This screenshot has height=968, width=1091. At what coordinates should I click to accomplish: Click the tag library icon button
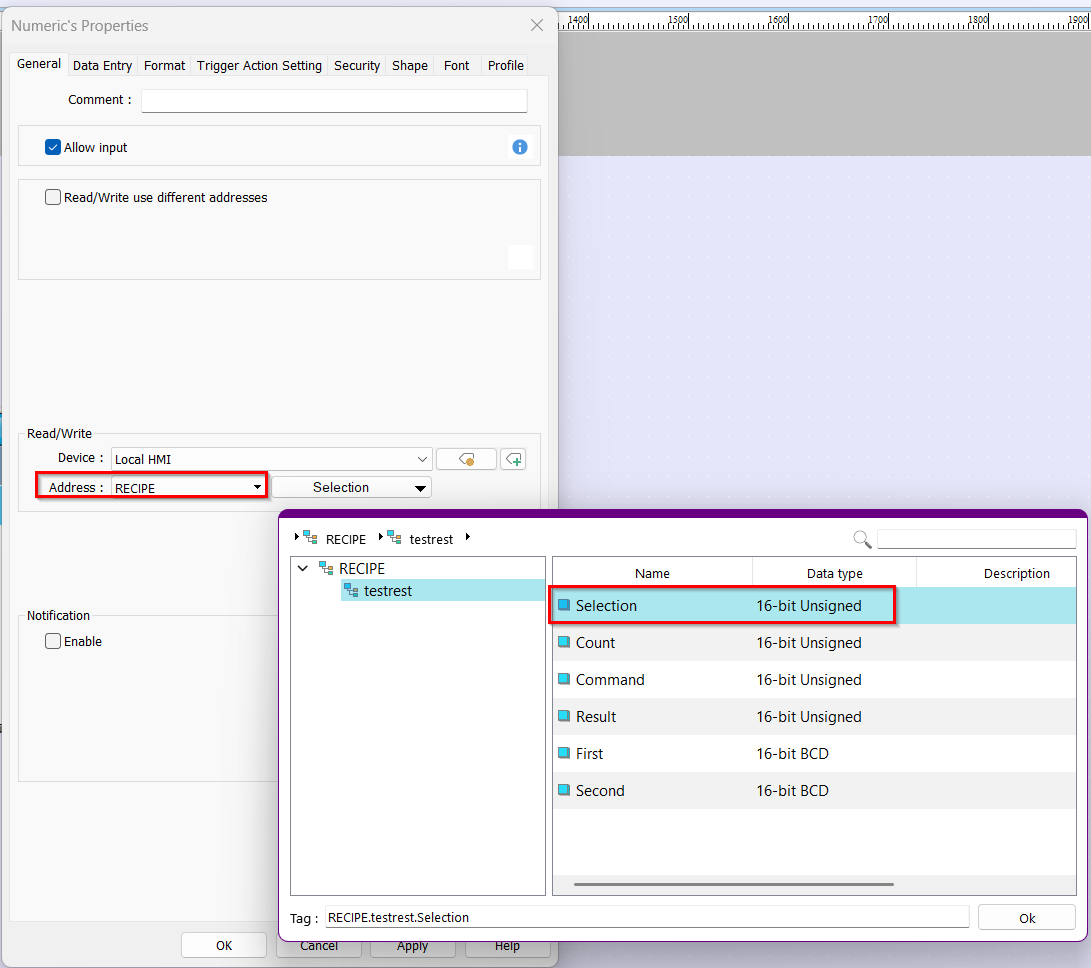tap(466, 459)
